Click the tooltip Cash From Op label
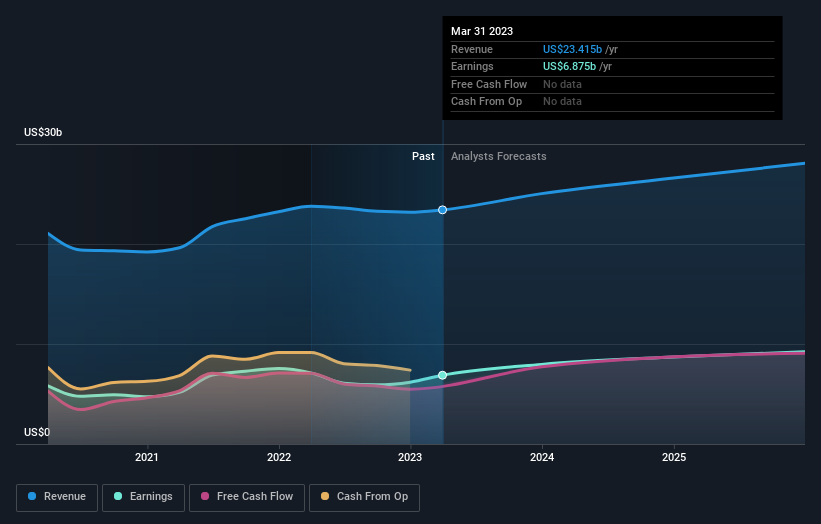 pyautogui.click(x=486, y=102)
